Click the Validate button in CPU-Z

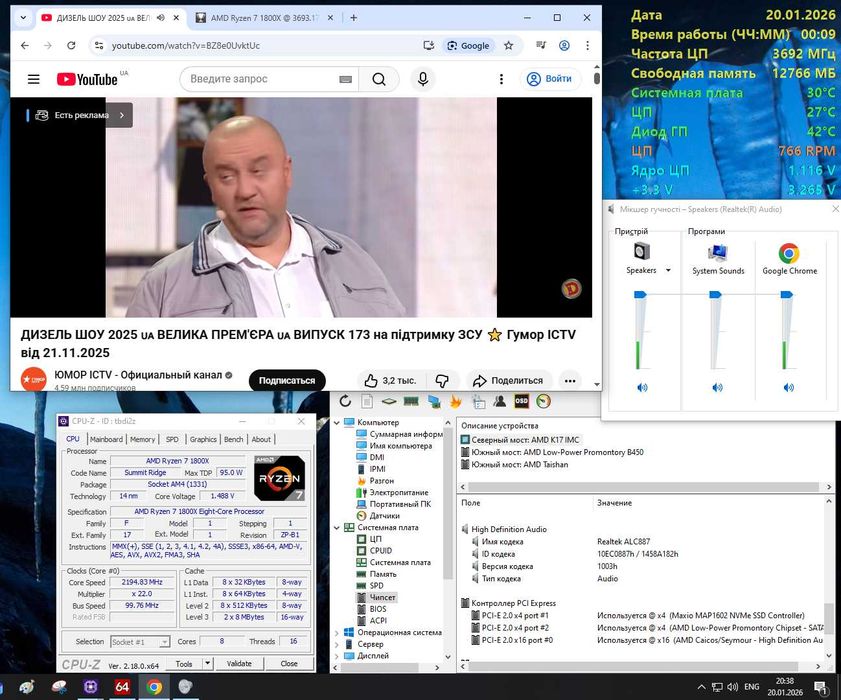coord(239,663)
